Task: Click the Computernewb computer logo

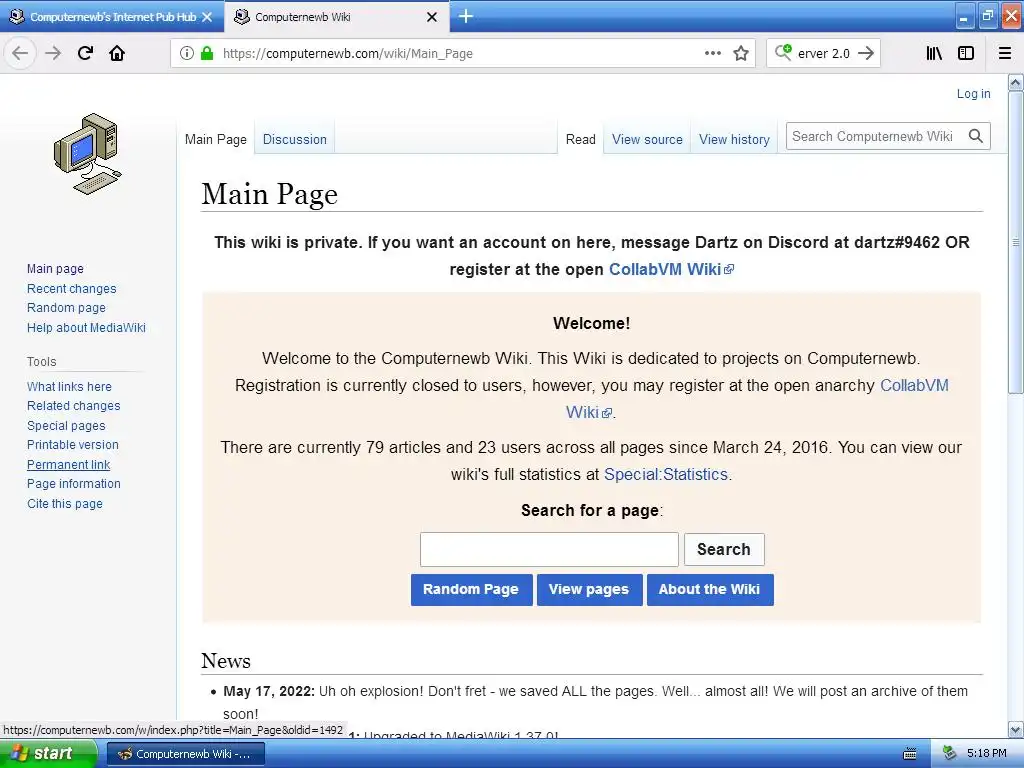Action: coord(88,154)
